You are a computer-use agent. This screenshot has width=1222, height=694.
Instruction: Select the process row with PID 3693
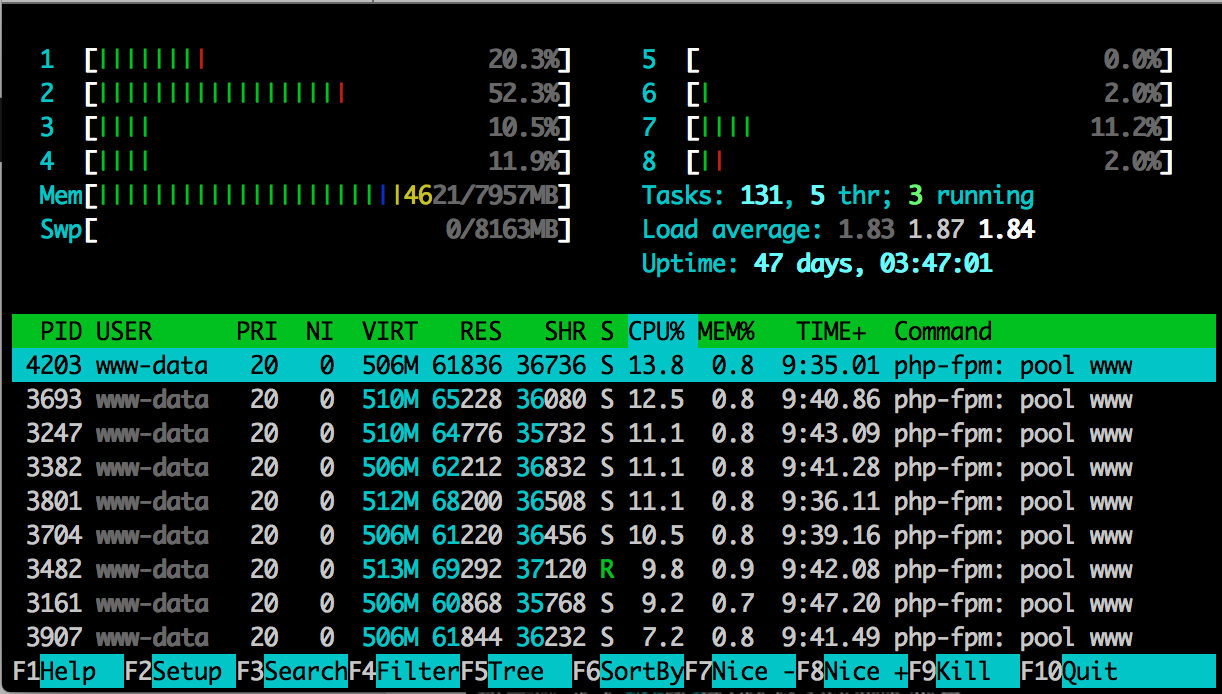614,399
